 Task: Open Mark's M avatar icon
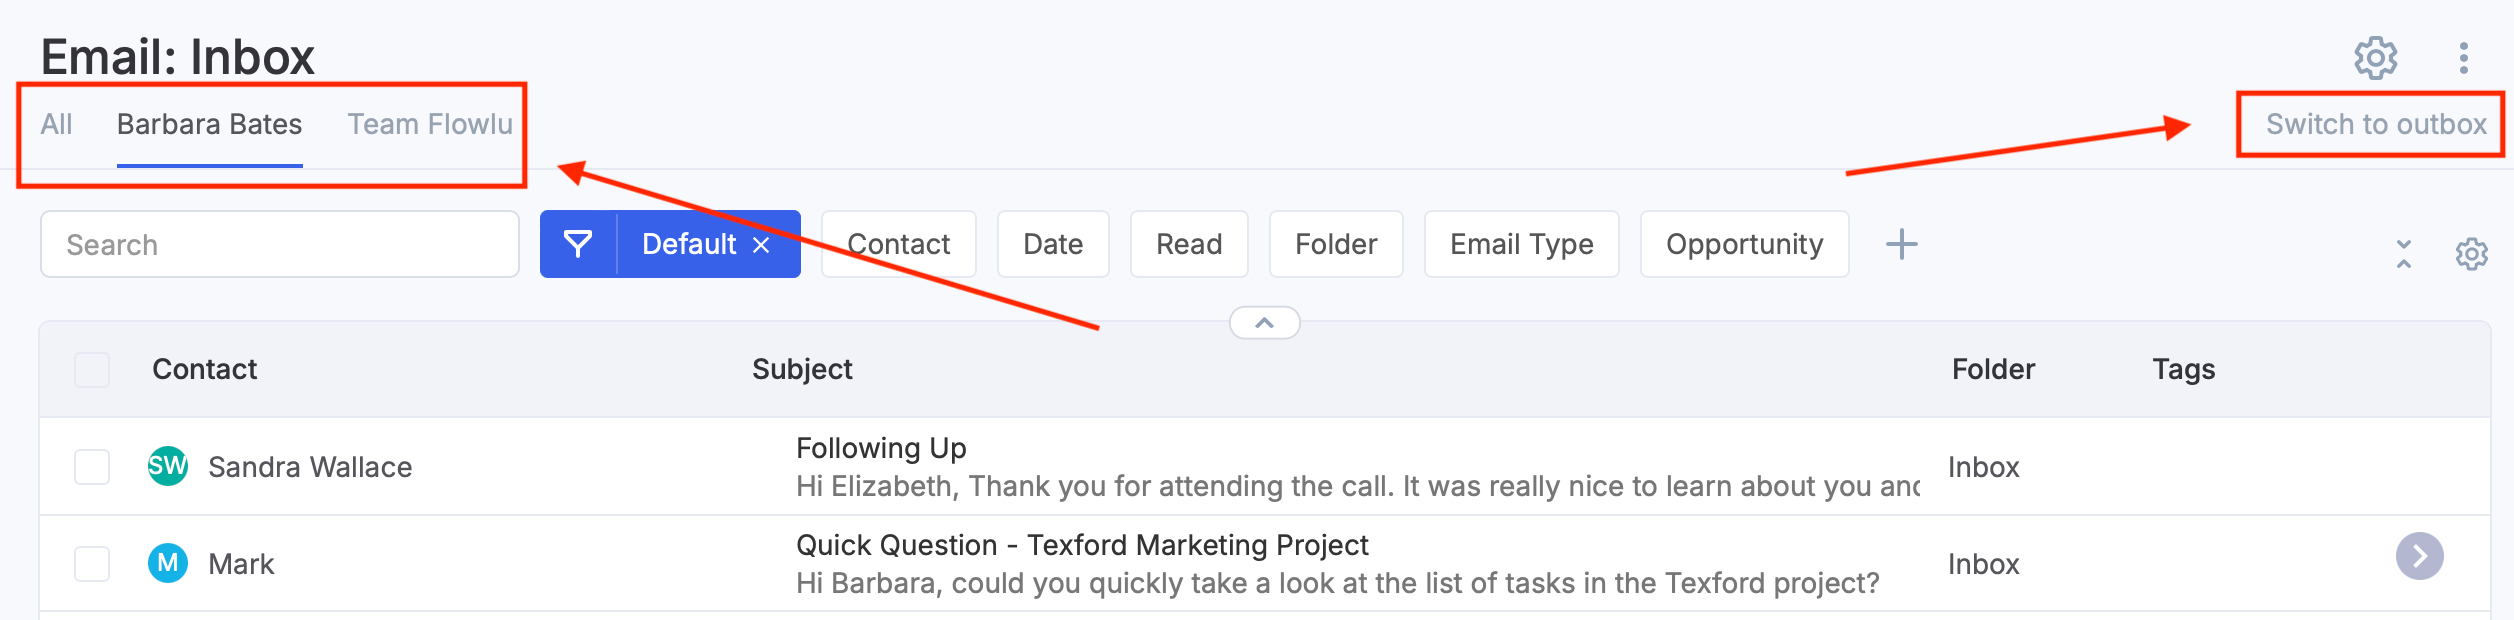pyautogui.click(x=168, y=563)
